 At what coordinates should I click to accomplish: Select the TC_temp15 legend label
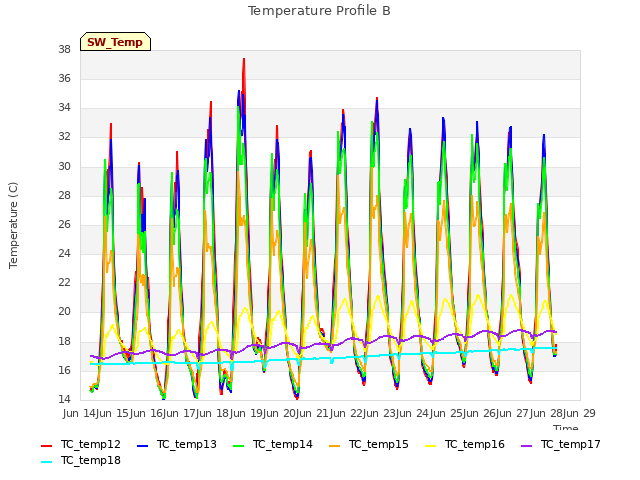point(378,444)
